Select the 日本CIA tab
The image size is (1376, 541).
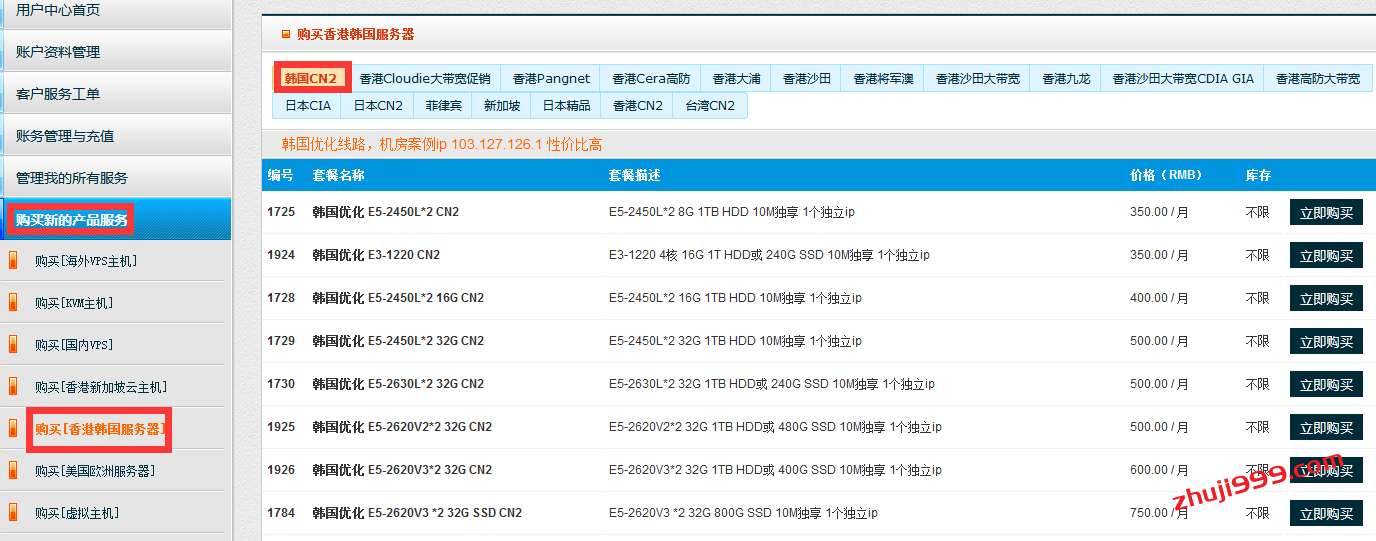point(307,105)
